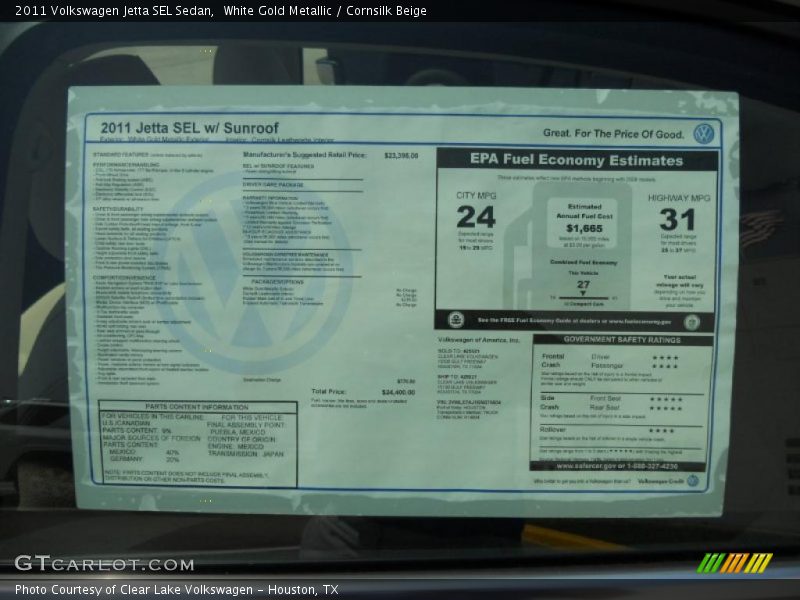This screenshot has width=800, height=600.
Task: Click the Clear Lake Volkswagen photo credit caption
Action: click(176, 589)
